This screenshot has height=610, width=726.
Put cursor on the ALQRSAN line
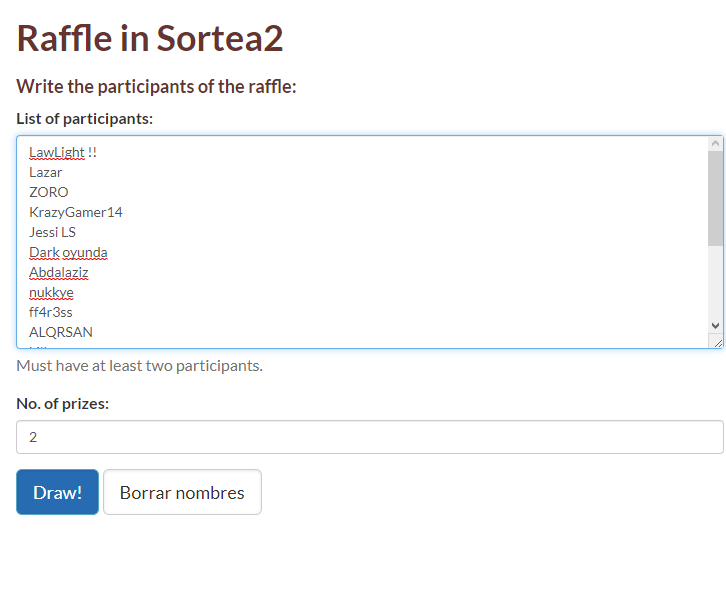point(61,332)
